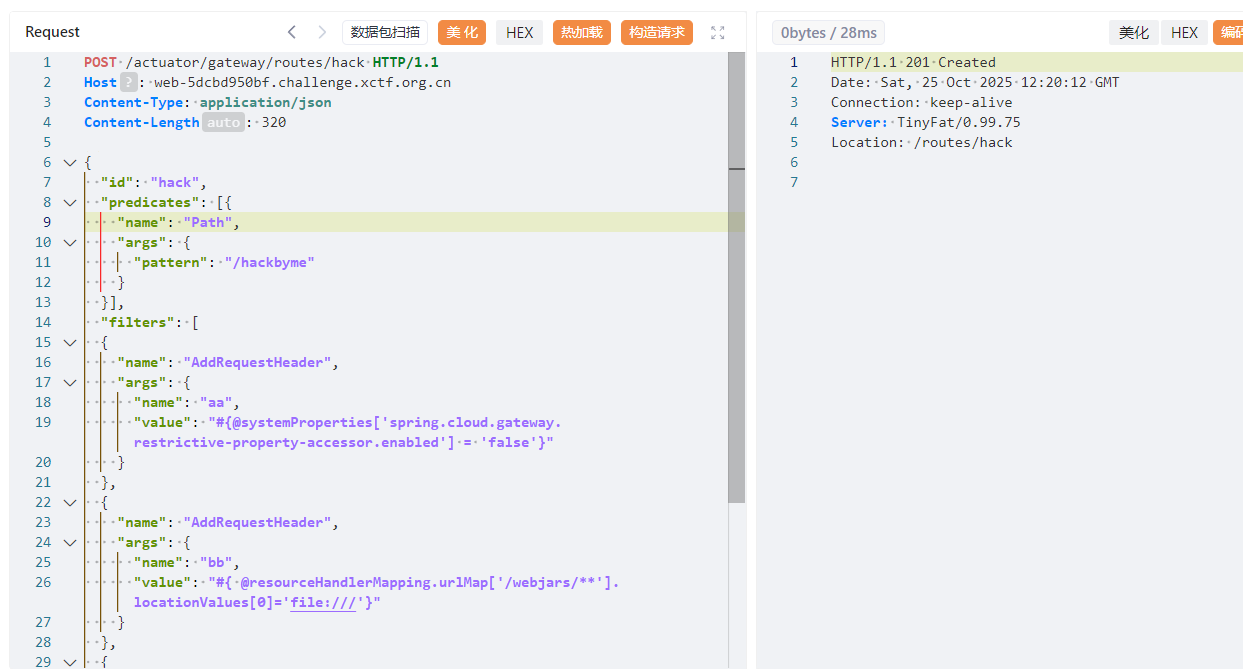Click the 构造请求 build request button
Image resolution: width=1243 pixels, height=669 pixels.
[656, 32]
